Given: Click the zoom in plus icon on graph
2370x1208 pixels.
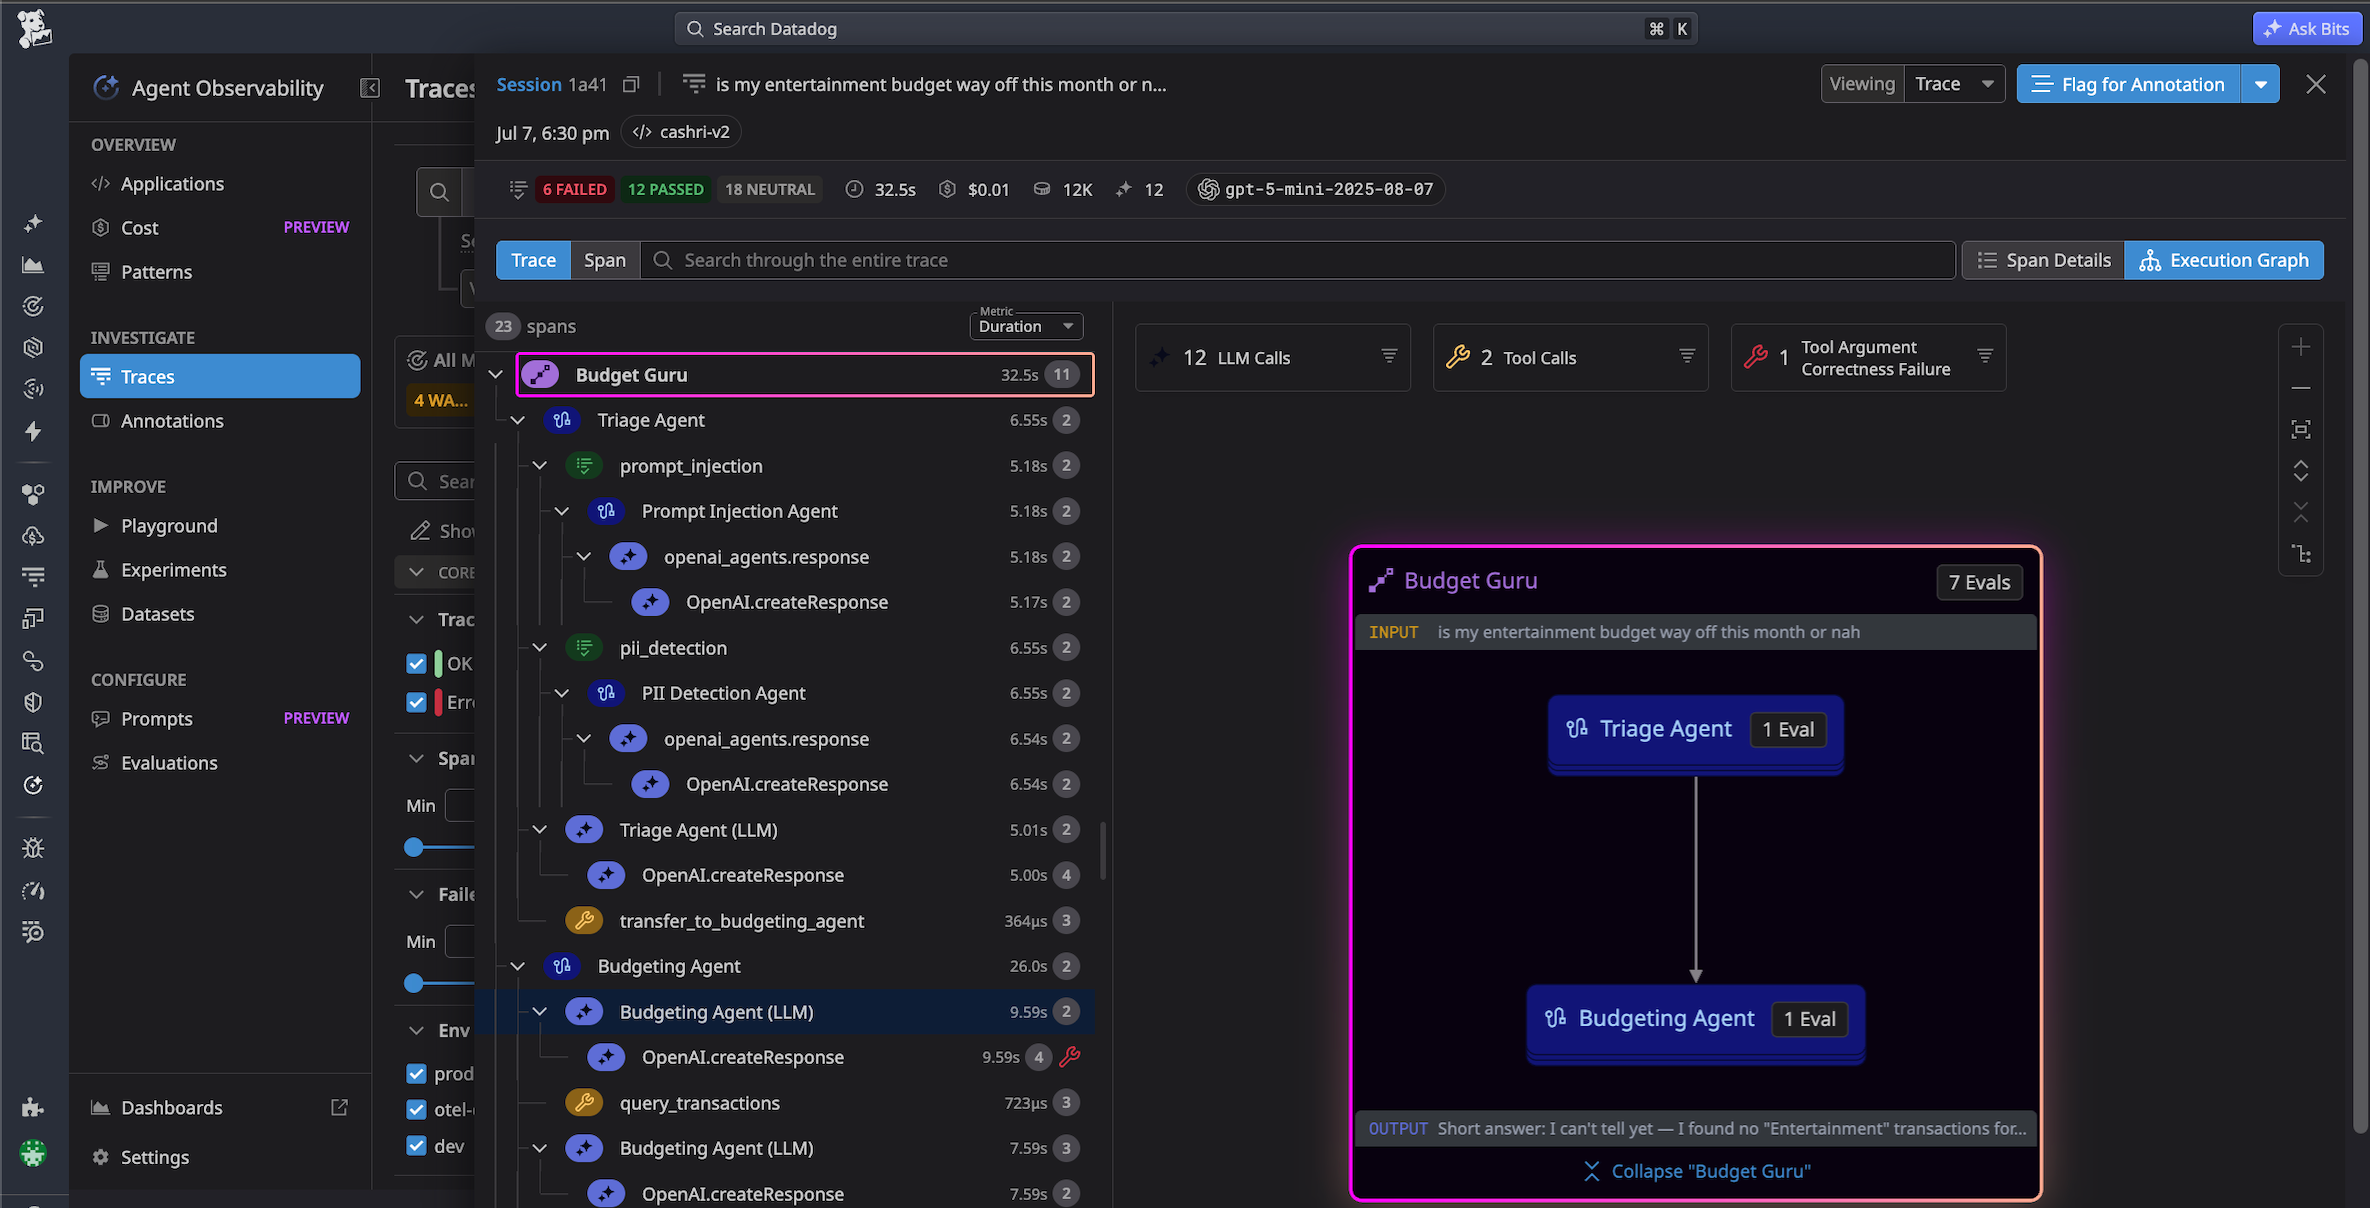Looking at the screenshot, I should click(2301, 347).
